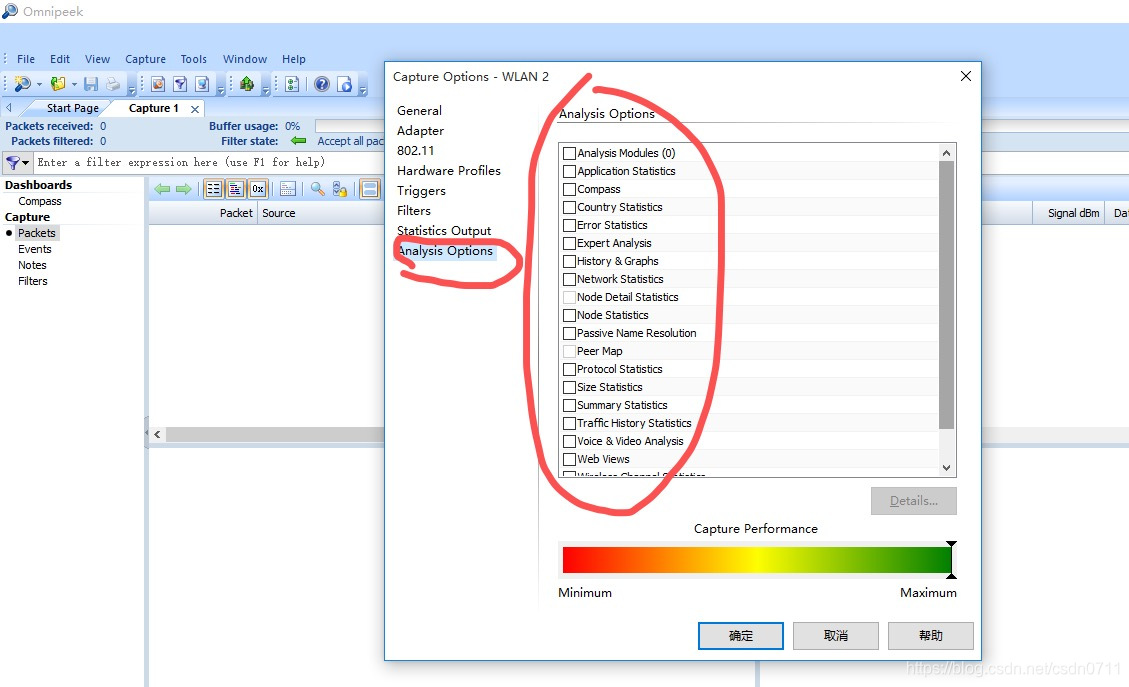Open the Edit menu

point(60,59)
